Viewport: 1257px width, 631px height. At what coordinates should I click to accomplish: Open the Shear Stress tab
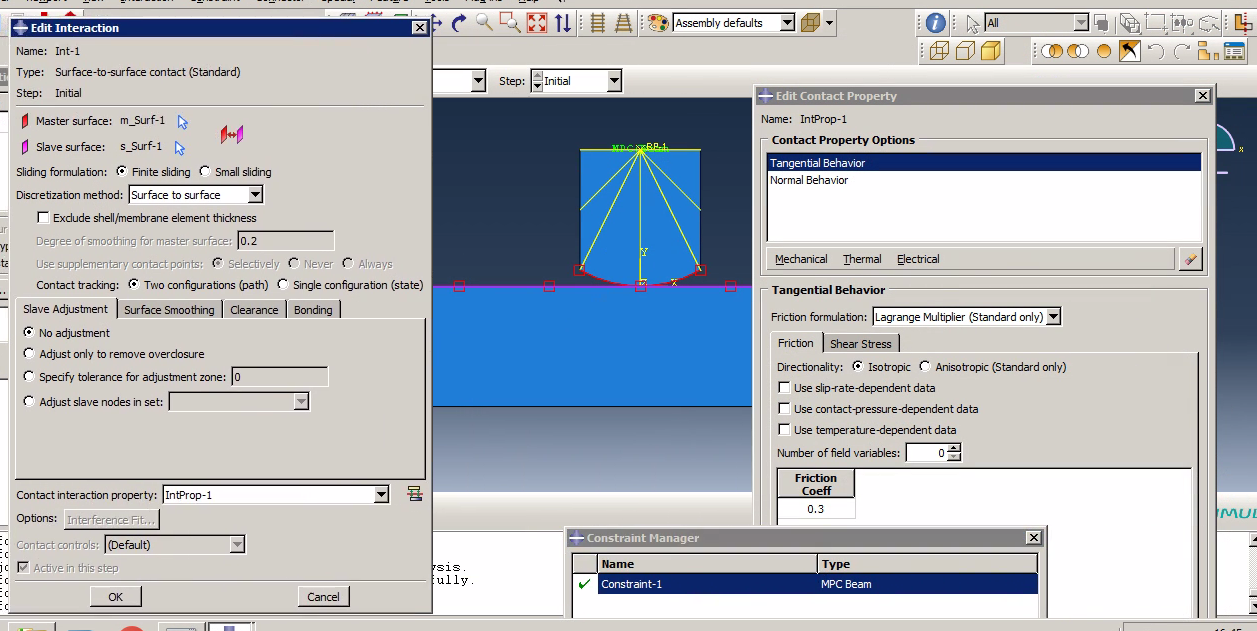tap(860, 344)
